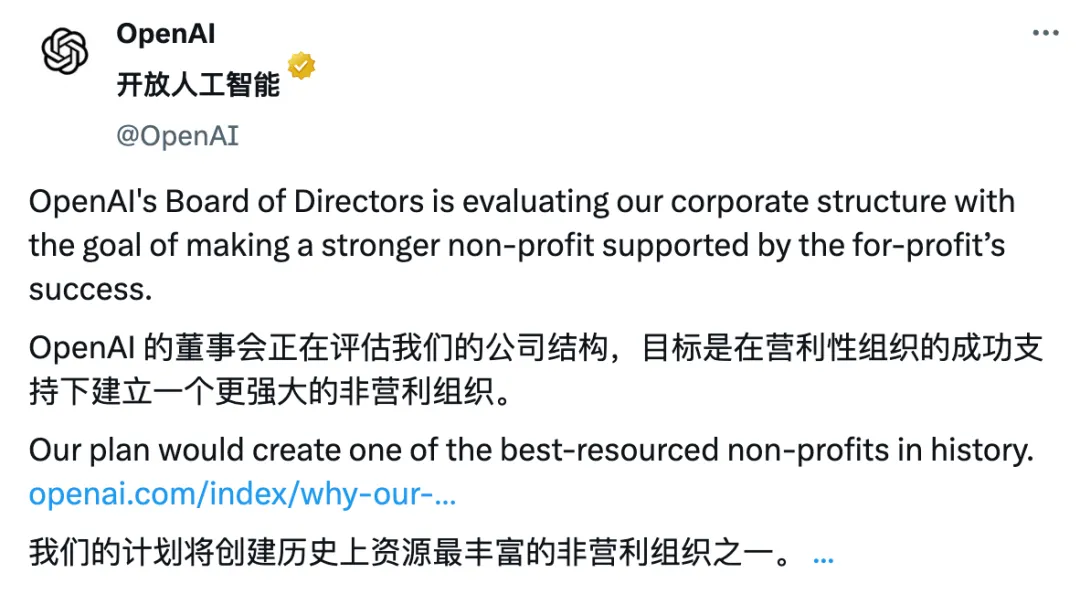Expand the blue ellipsis after the Chinese translation
Screen dimensions: 1080x594
(823, 560)
